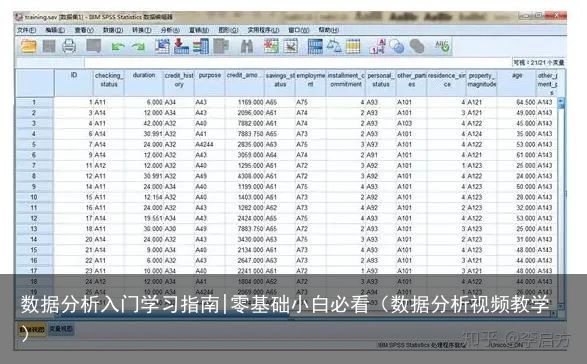
Task: Switch to the 变量视图 tab
Action: [x=61, y=329]
